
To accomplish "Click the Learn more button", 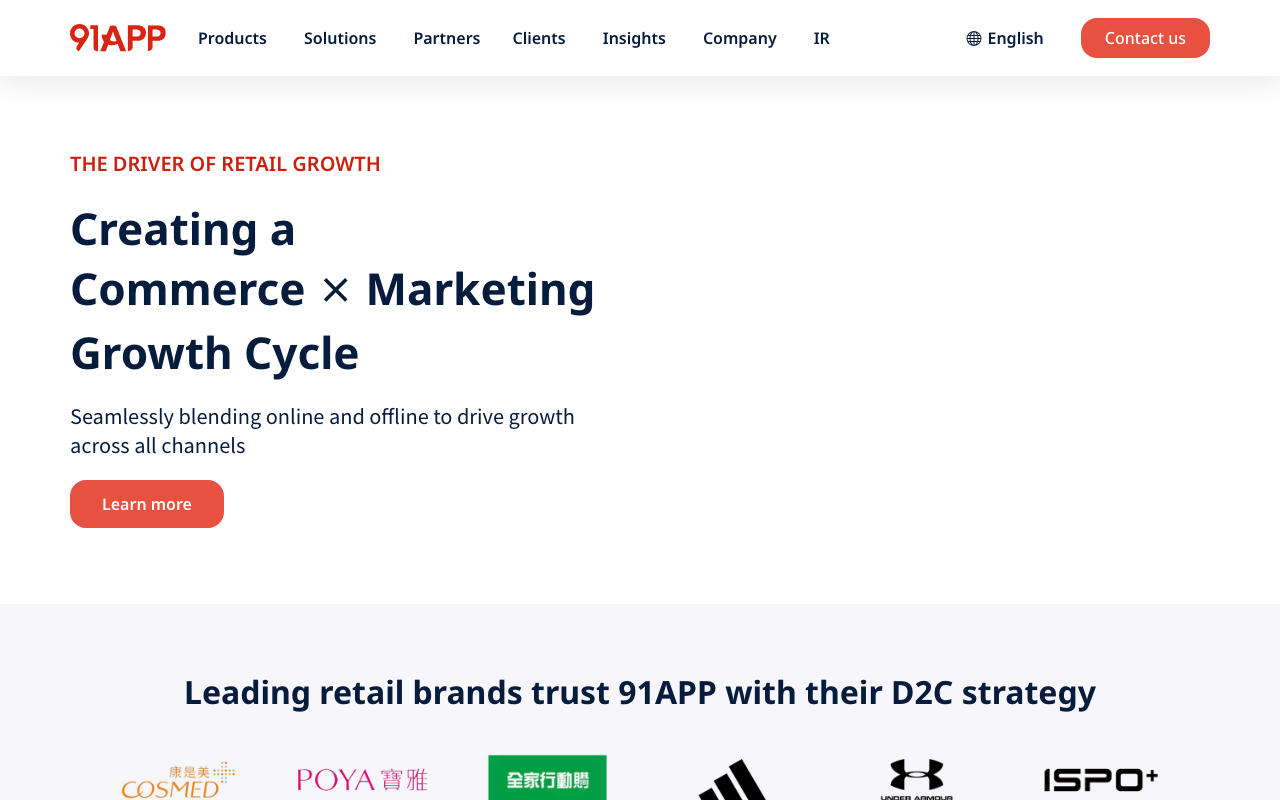I will (147, 504).
